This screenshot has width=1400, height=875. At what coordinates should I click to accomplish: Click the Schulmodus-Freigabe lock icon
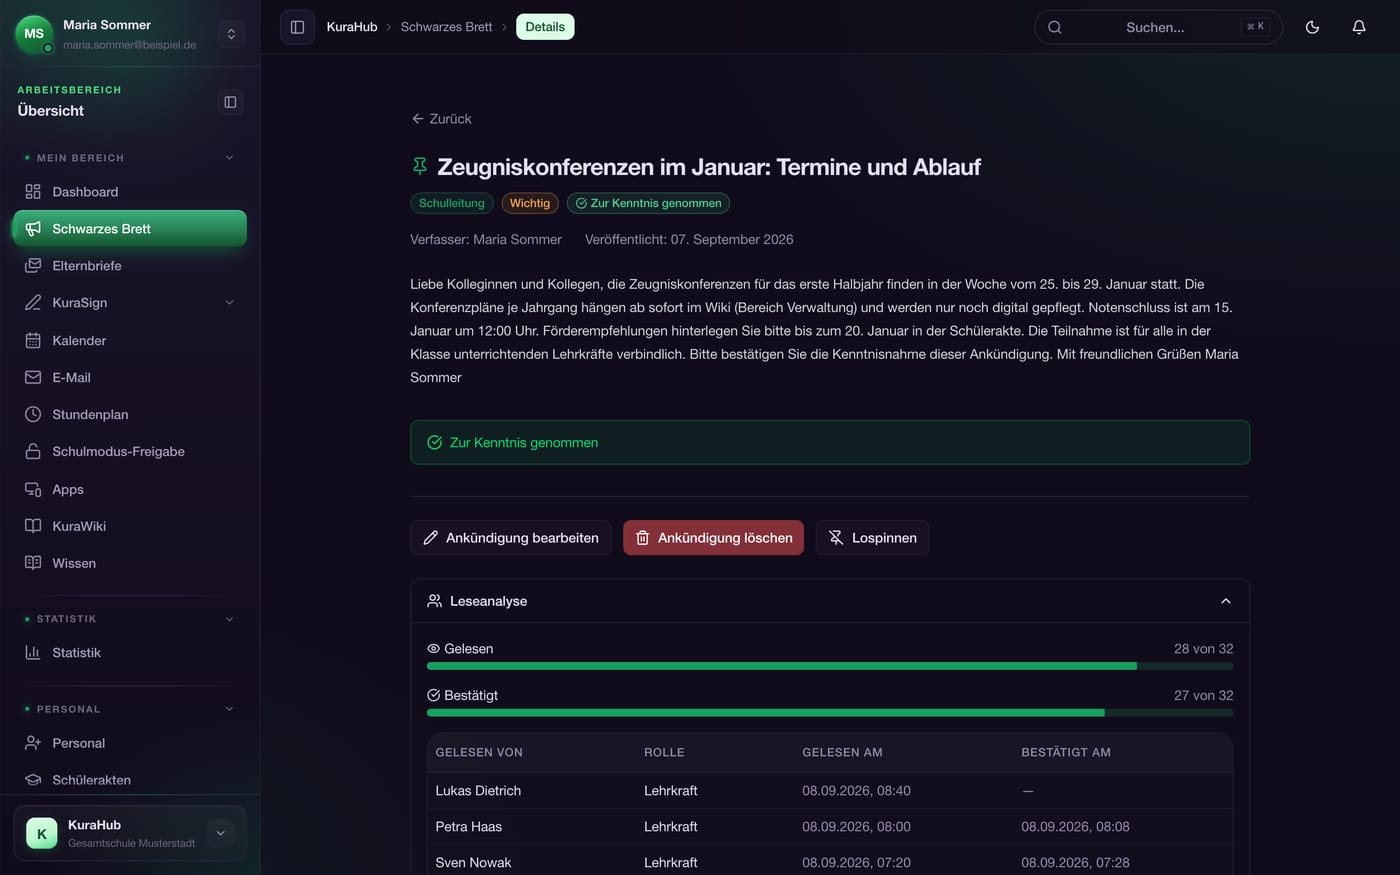33,451
